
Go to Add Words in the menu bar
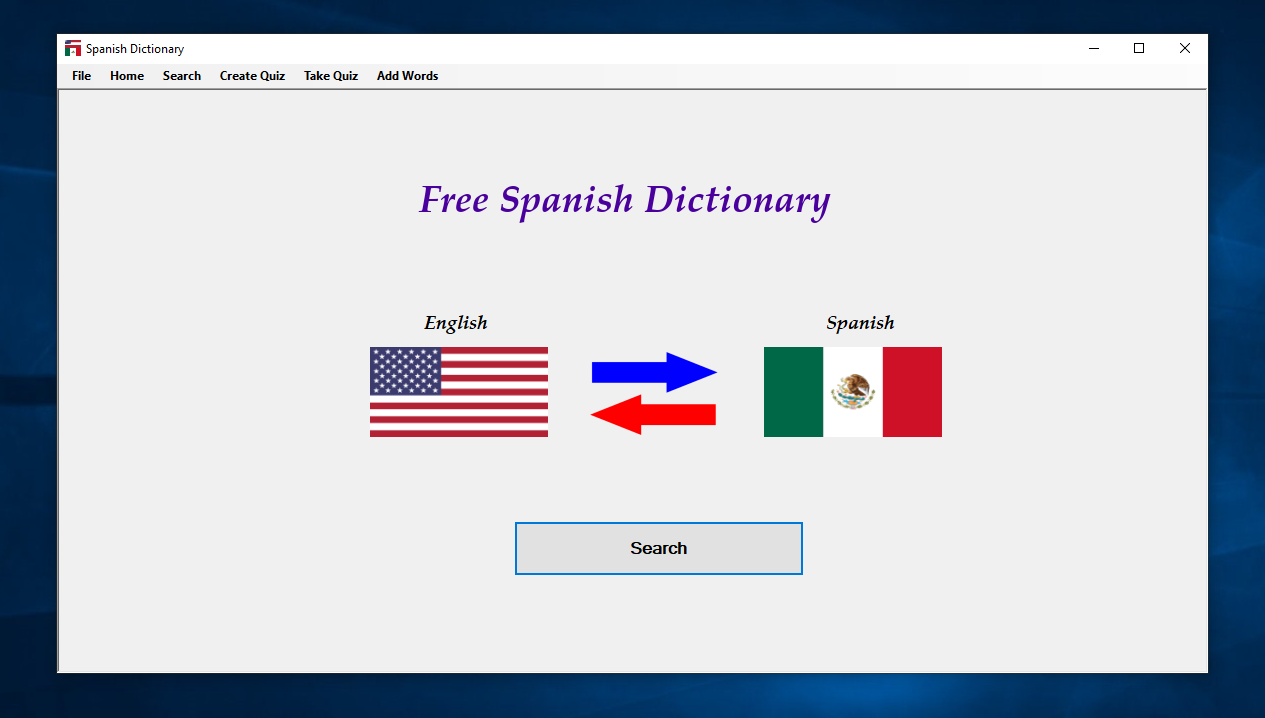coord(407,76)
